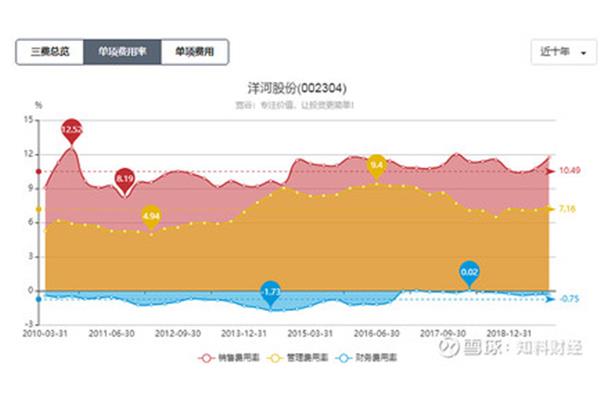
Task: Click the blue -1.73 minimum marker pin
Action: pos(271,293)
